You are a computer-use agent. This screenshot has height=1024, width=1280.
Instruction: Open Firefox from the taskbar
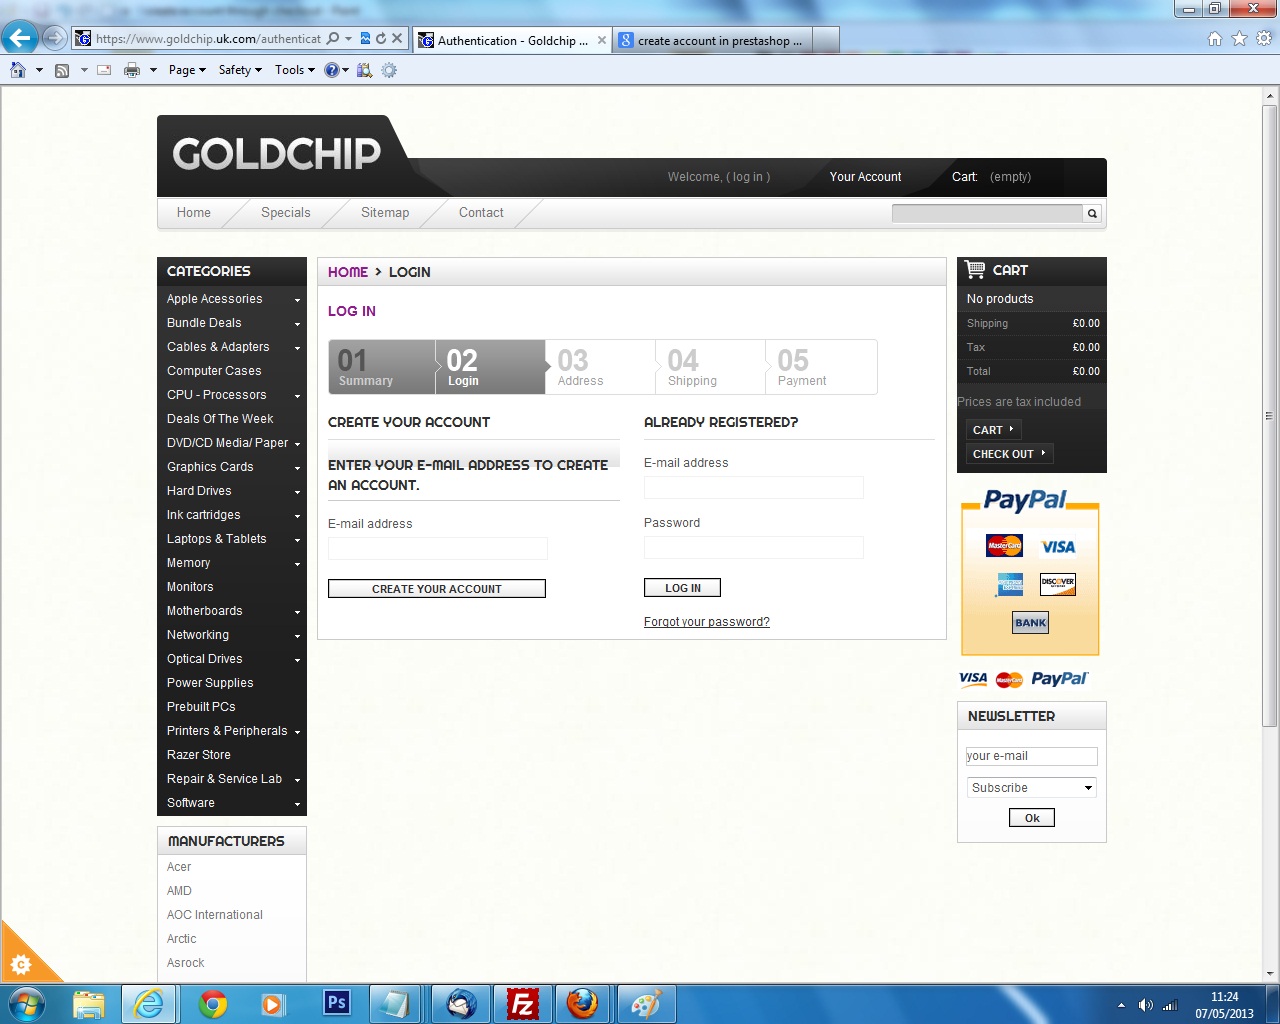point(582,1003)
